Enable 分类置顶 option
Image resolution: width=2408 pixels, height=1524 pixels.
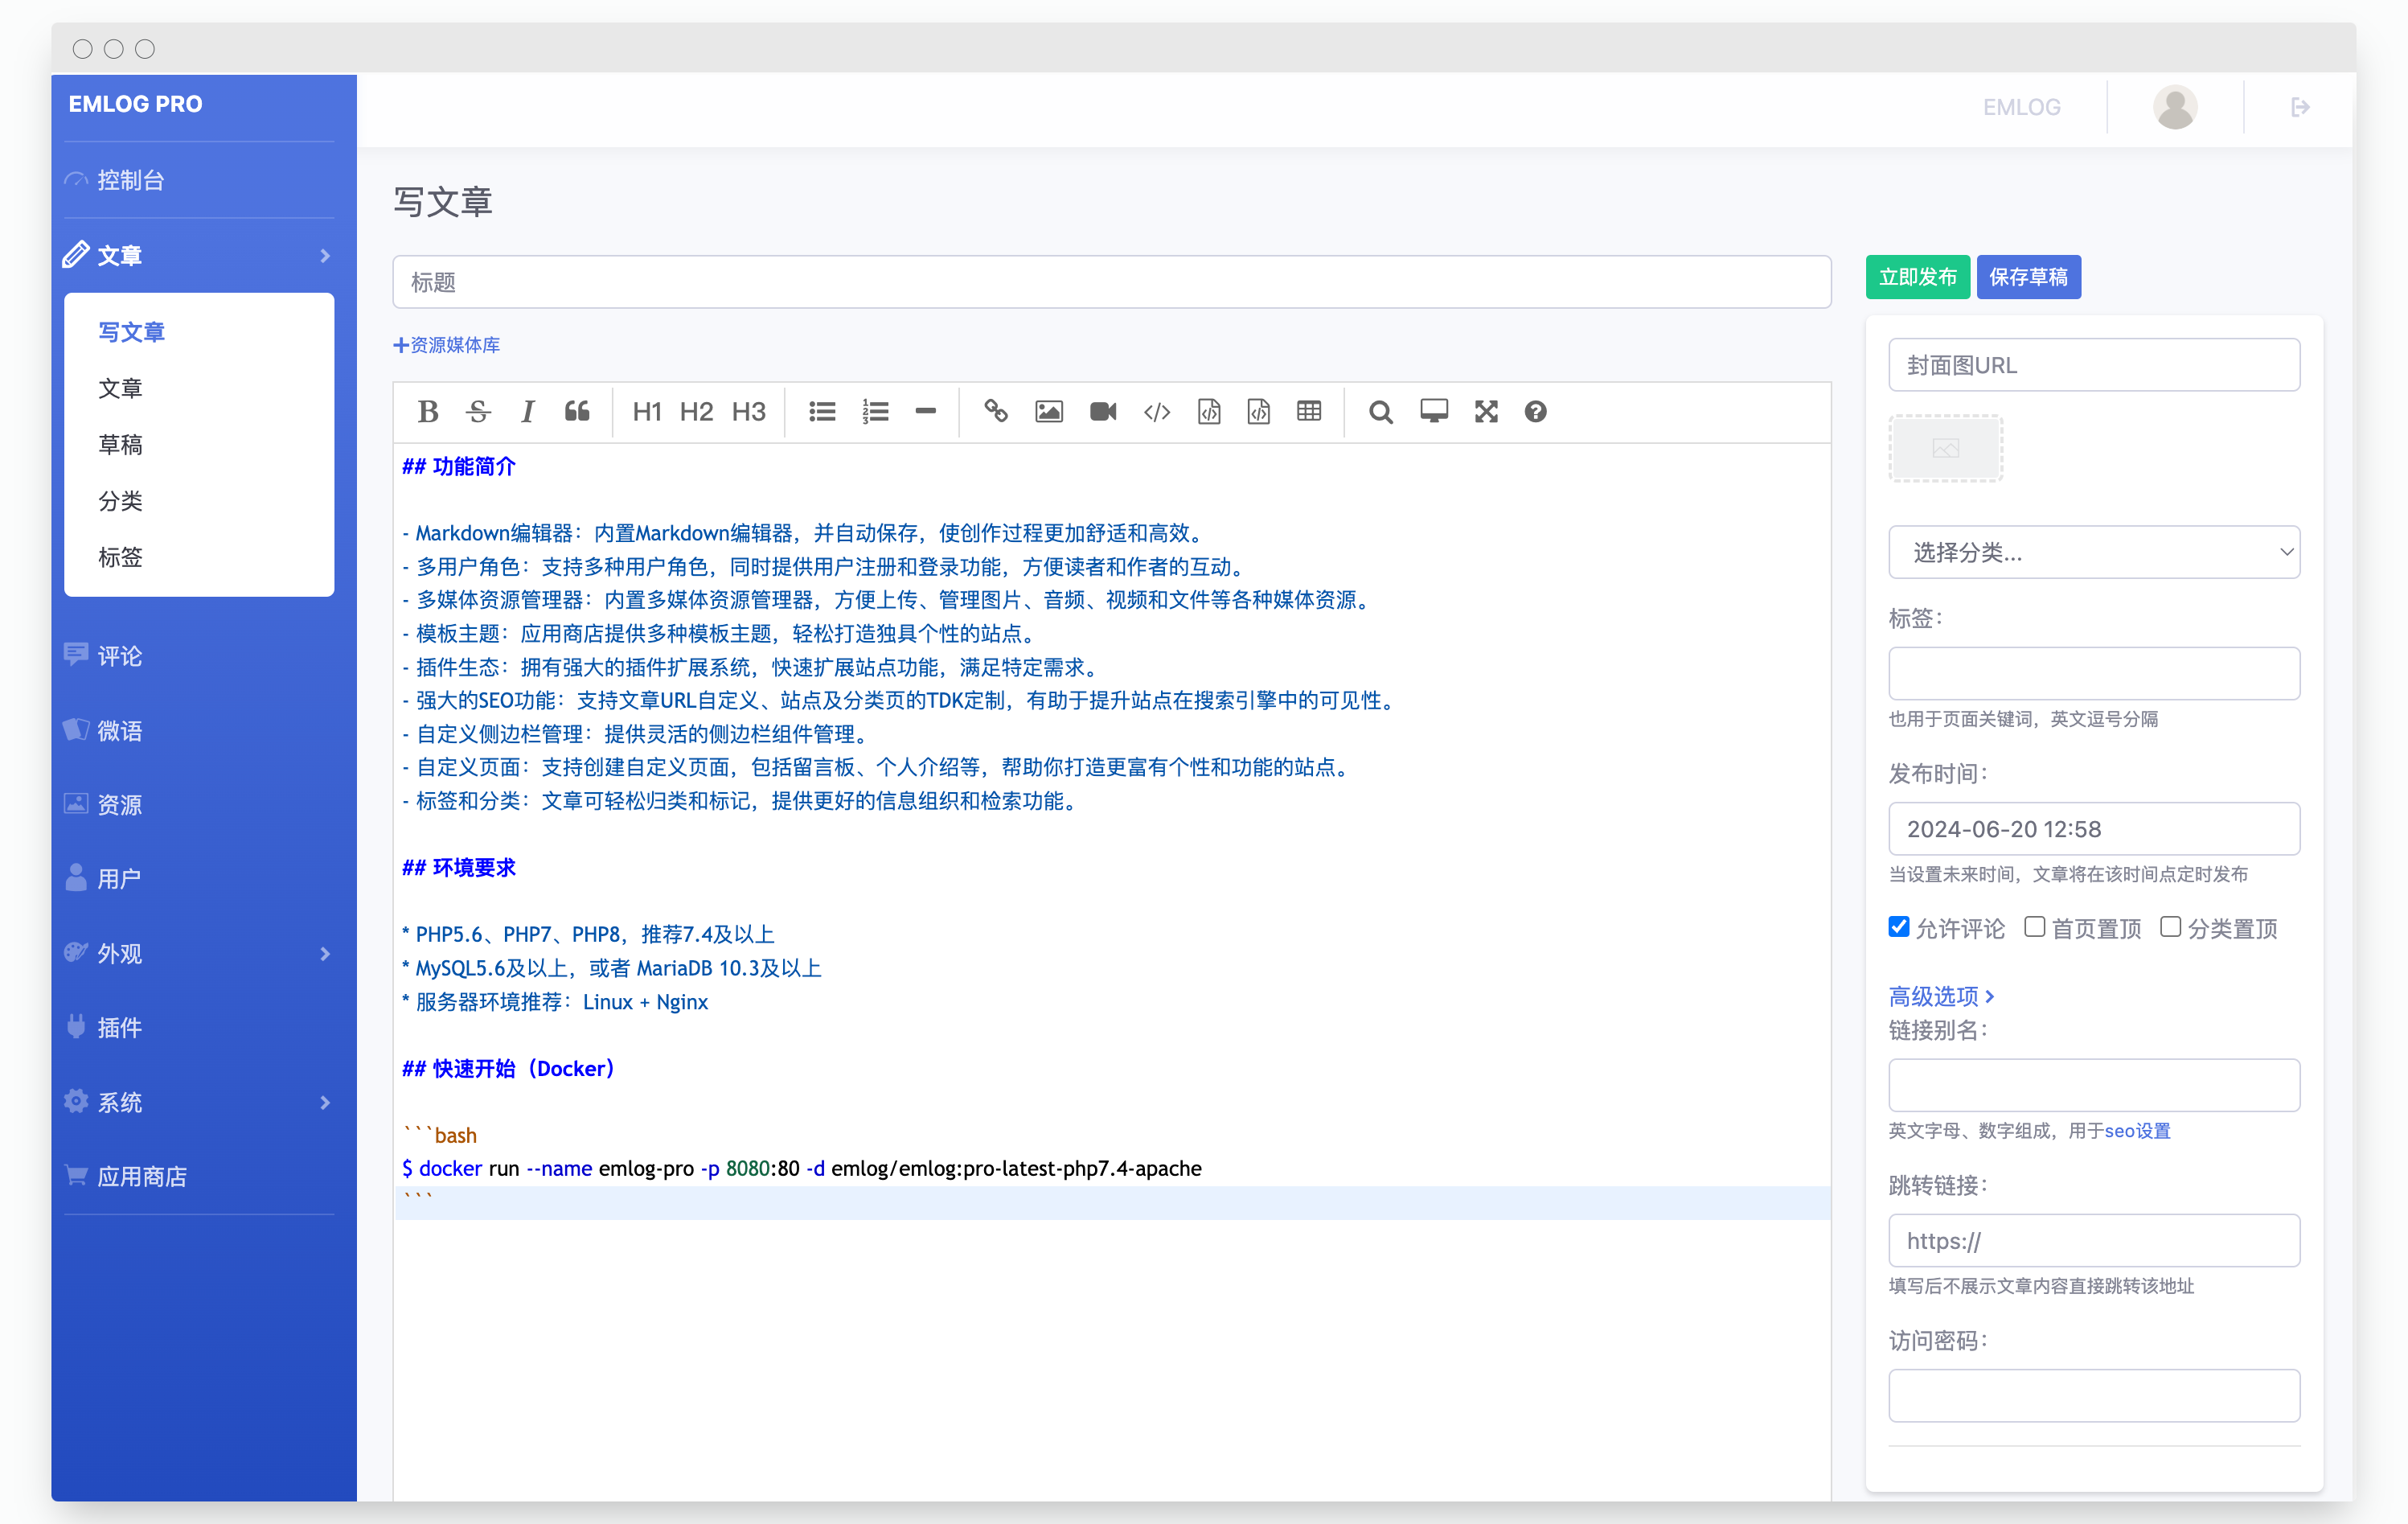tap(2170, 927)
